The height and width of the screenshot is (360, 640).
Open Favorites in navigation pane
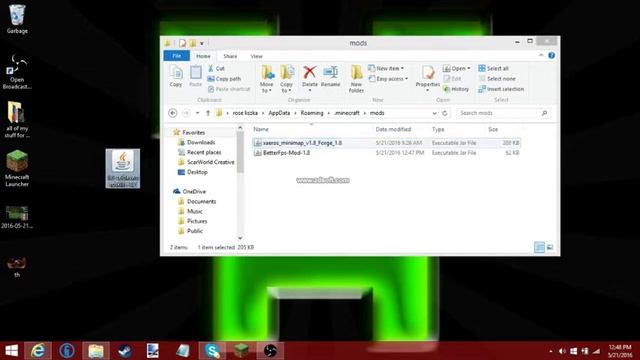coord(193,132)
